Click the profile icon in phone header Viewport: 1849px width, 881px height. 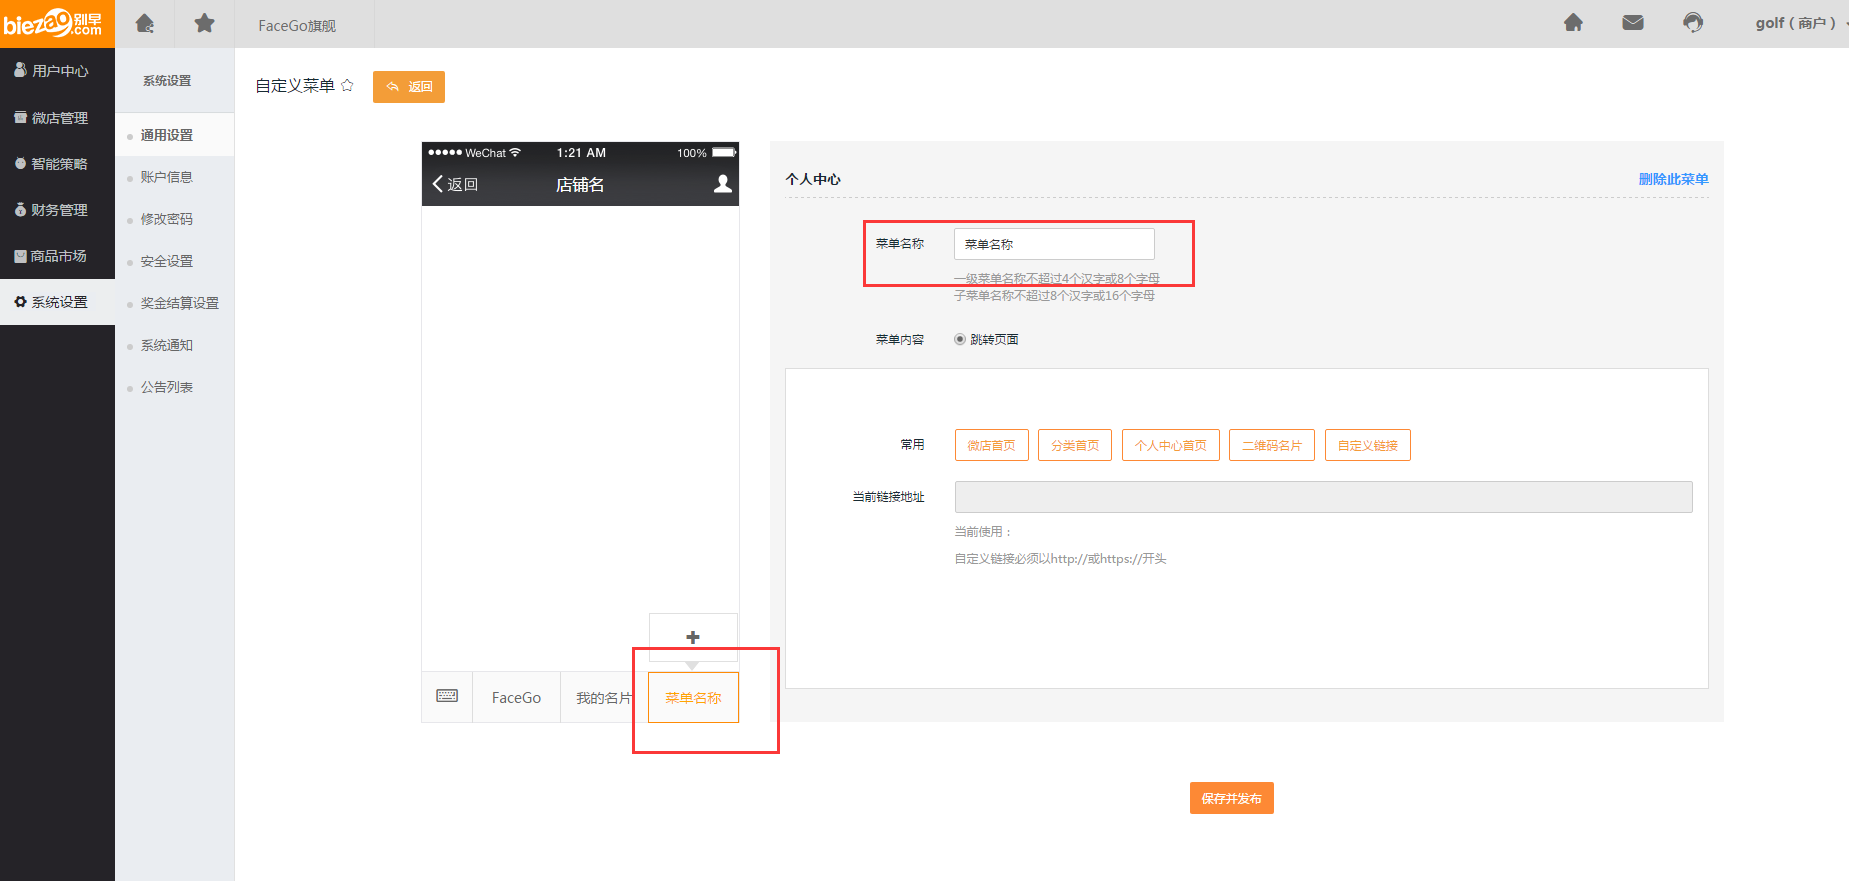[722, 184]
